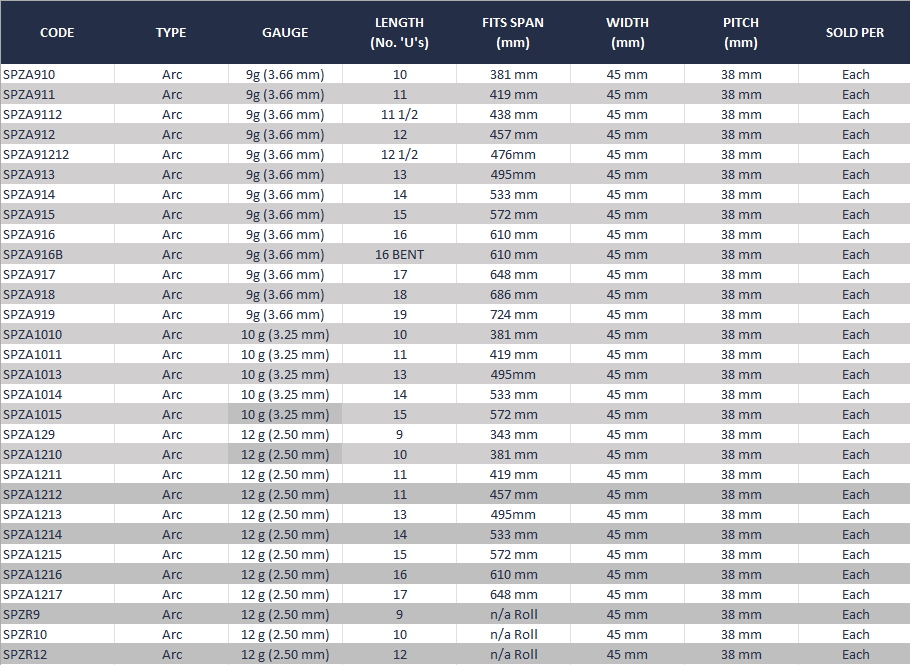The width and height of the screenshot is (910, 665).
Task: Click gauge cell in SPZA1010 row
Action: (285, 334)
